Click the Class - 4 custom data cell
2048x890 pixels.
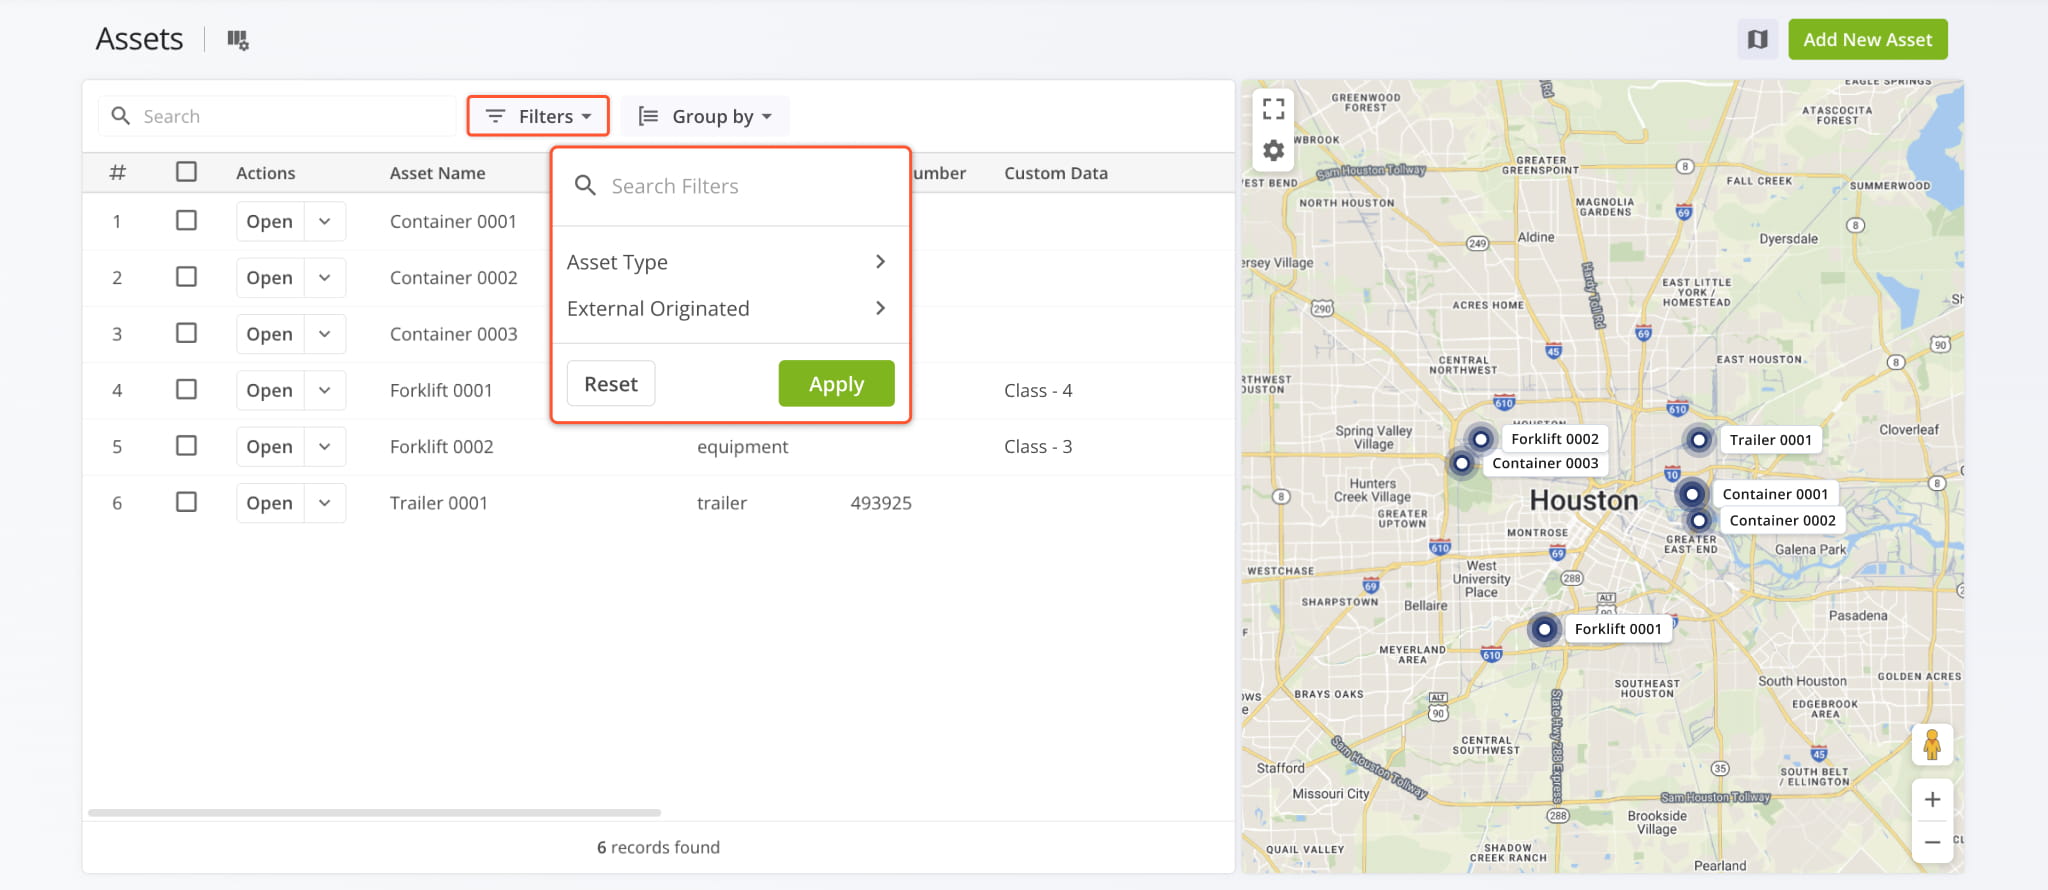tap(1038, 390)
